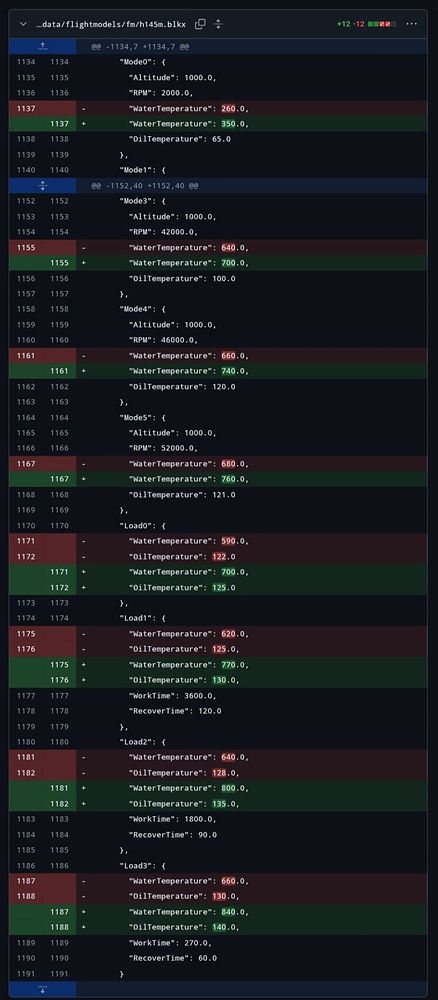
Task: Click the "Load1": { code line
Action: [142, 619]
